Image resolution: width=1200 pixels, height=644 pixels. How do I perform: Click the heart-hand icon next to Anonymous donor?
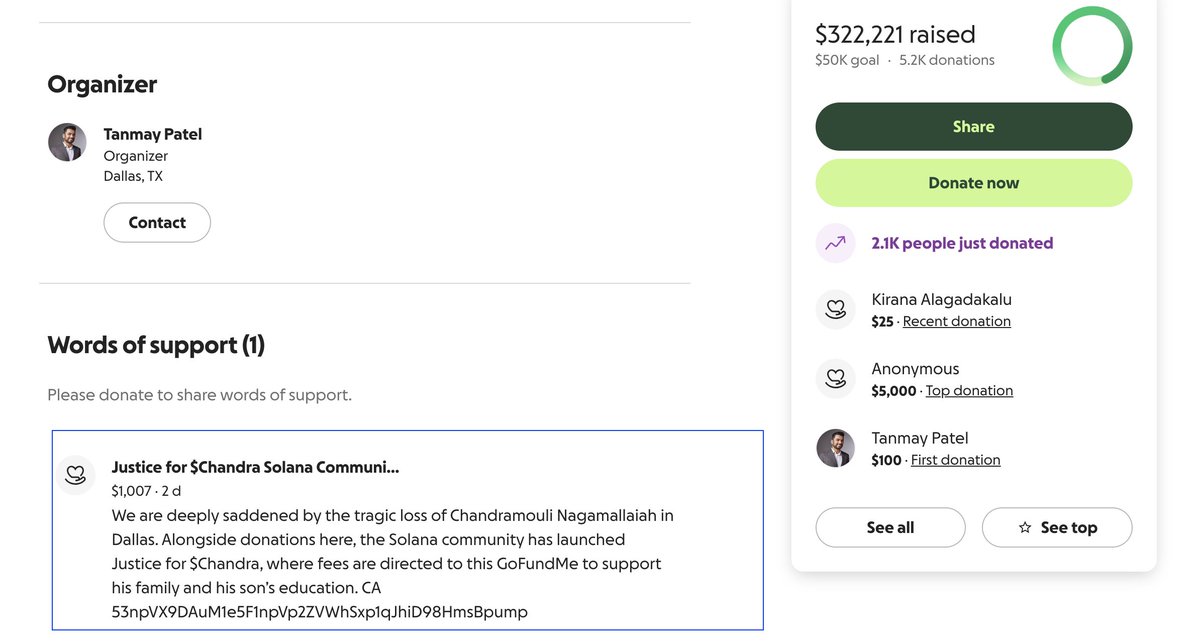[835, 379]
